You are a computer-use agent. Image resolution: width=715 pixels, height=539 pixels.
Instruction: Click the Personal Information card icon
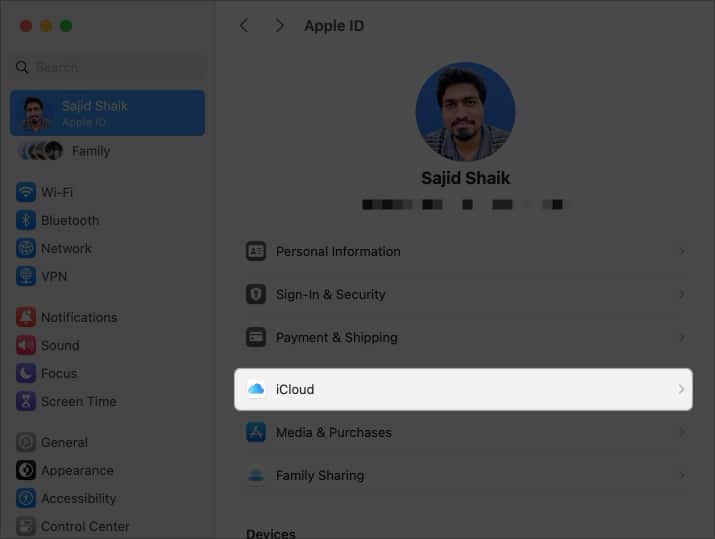256,251
